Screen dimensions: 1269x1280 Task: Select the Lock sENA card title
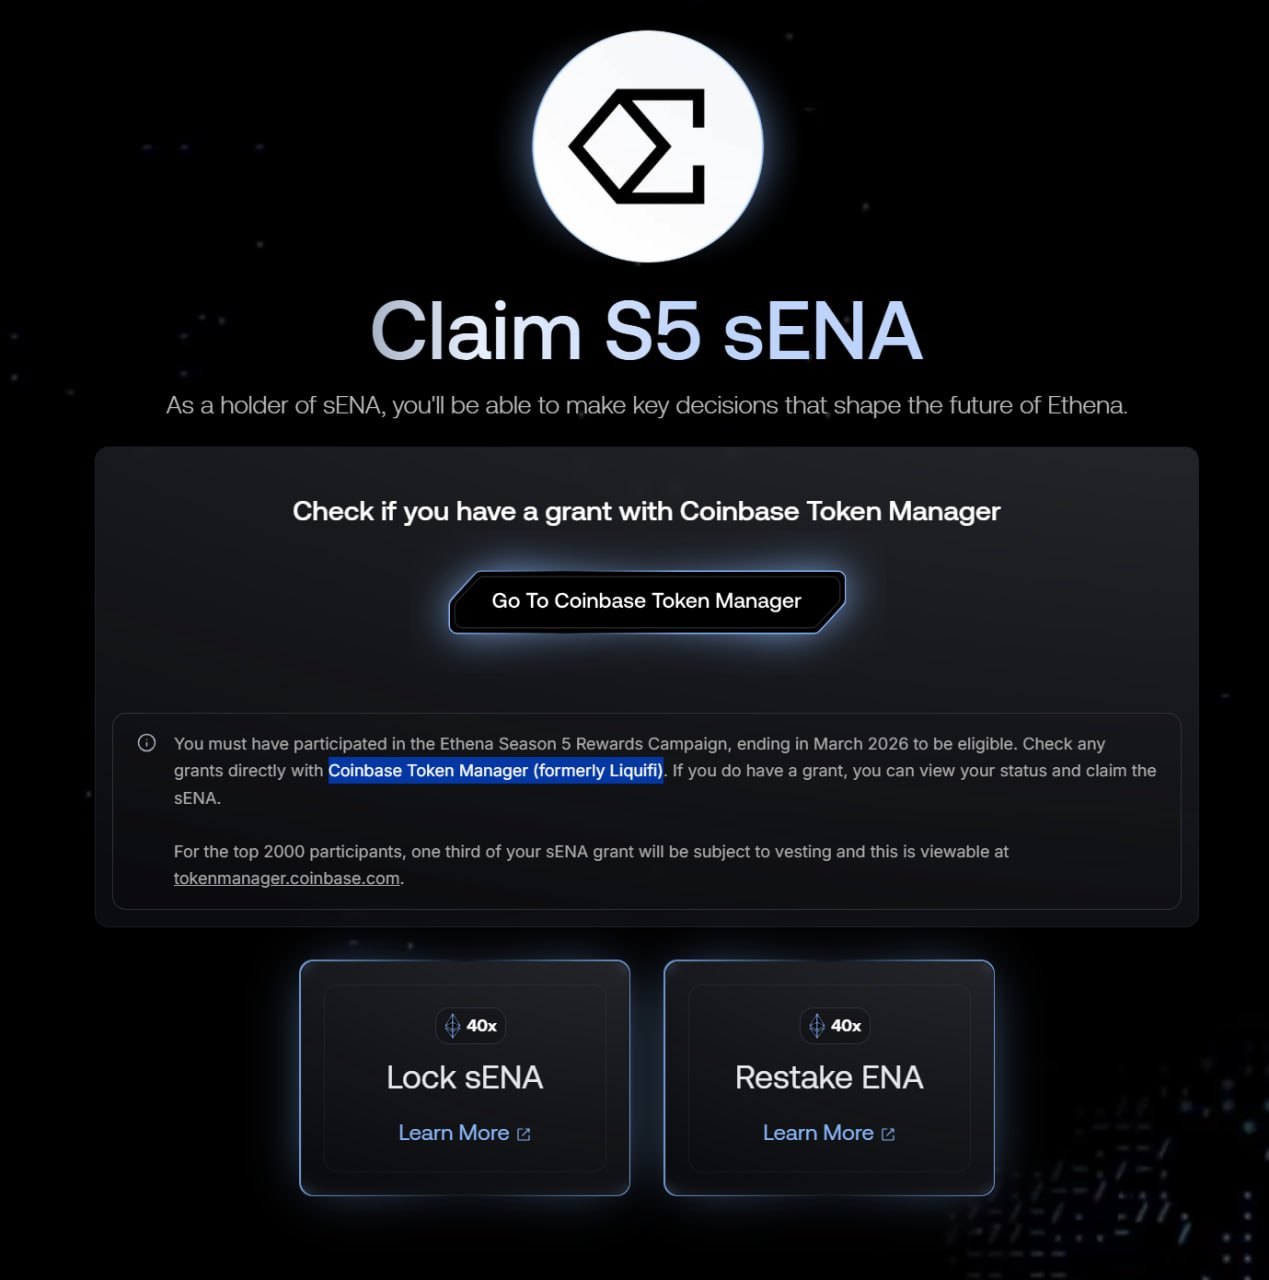coord(465,1077)
